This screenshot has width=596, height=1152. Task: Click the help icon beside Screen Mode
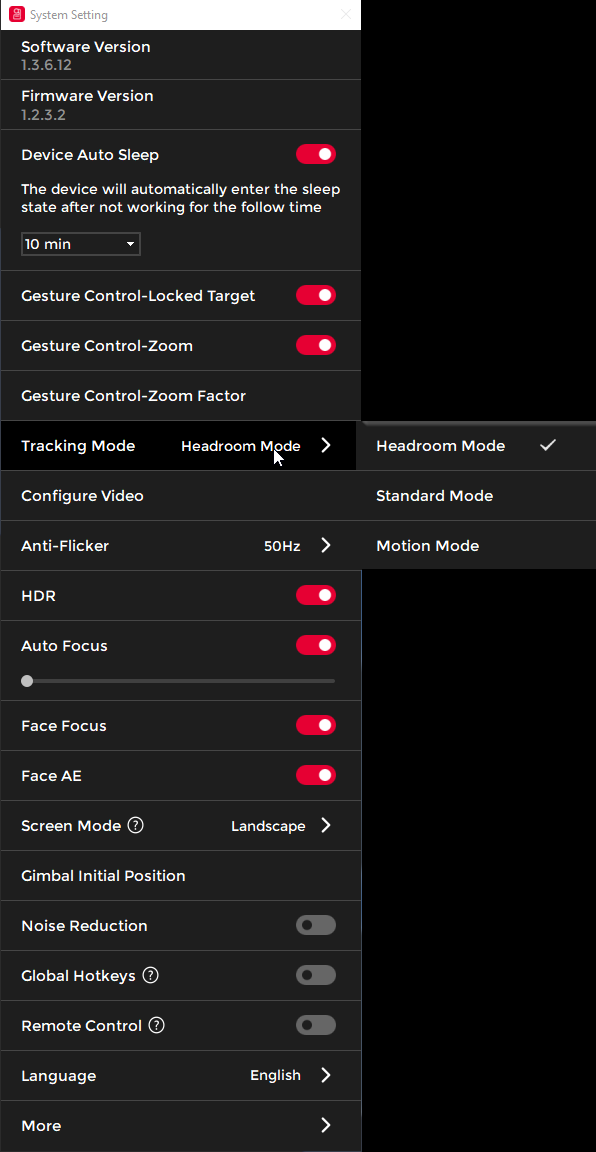click(135, 825)
